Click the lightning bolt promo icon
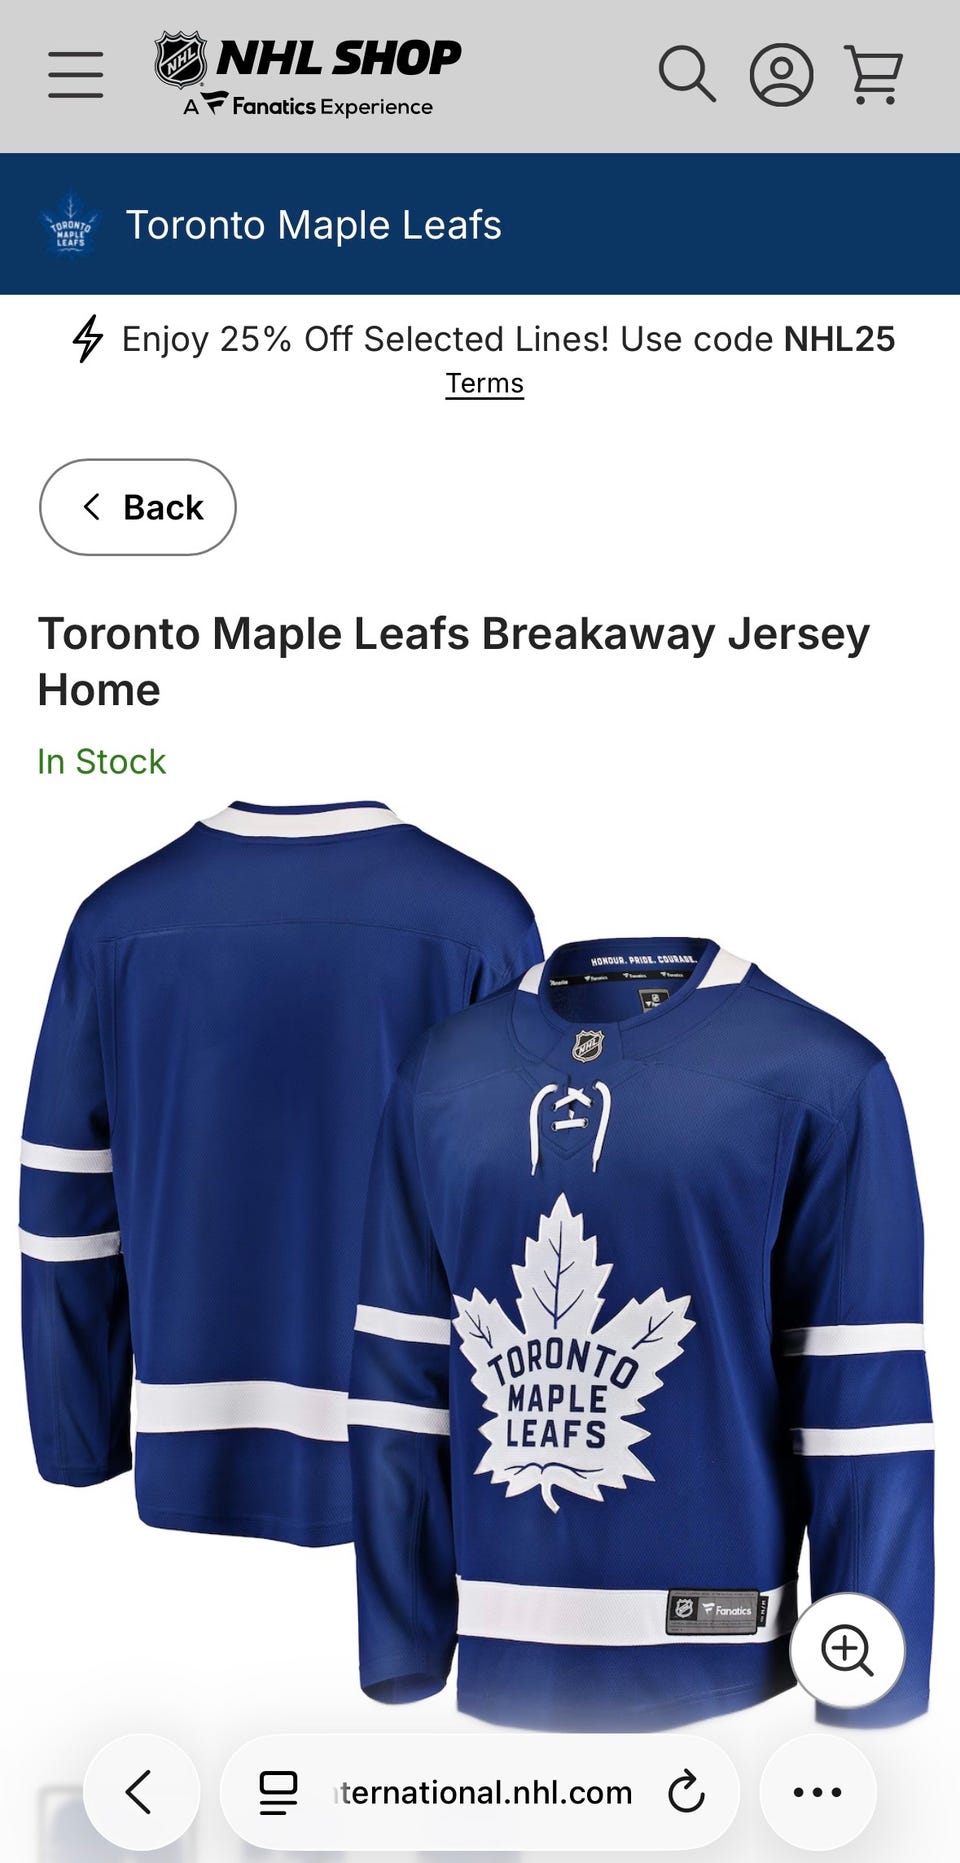 (88, 339)
